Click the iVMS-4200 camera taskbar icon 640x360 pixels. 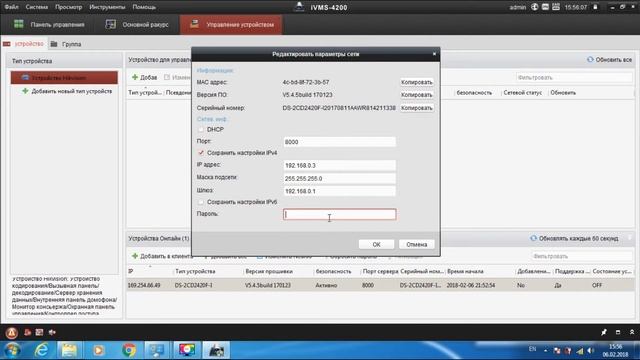tap(216, 350)
